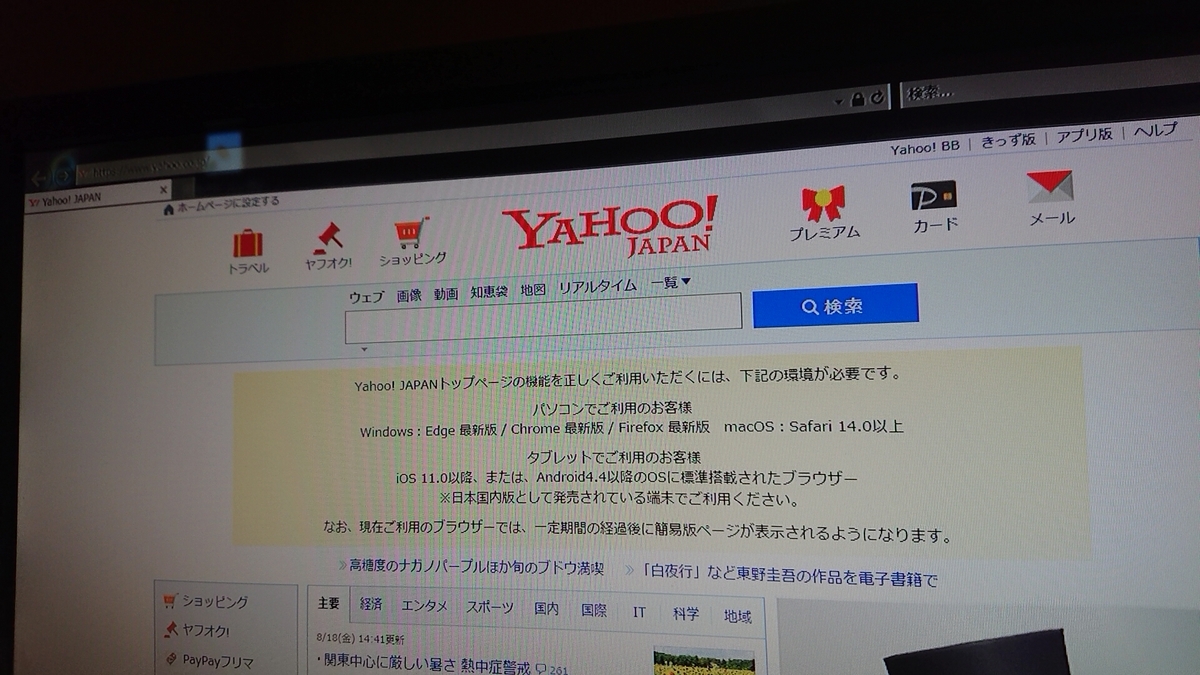This screenshot has width=1200, height=675.
Task: Close the Yahoo! JAPAN browser tab
Action: tap(164, 189)
